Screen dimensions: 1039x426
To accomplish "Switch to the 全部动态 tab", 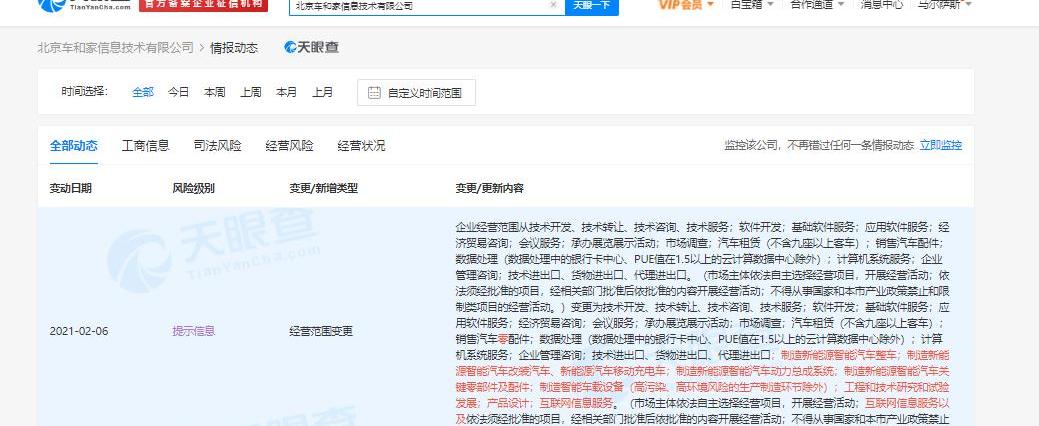I will (74, 146).
